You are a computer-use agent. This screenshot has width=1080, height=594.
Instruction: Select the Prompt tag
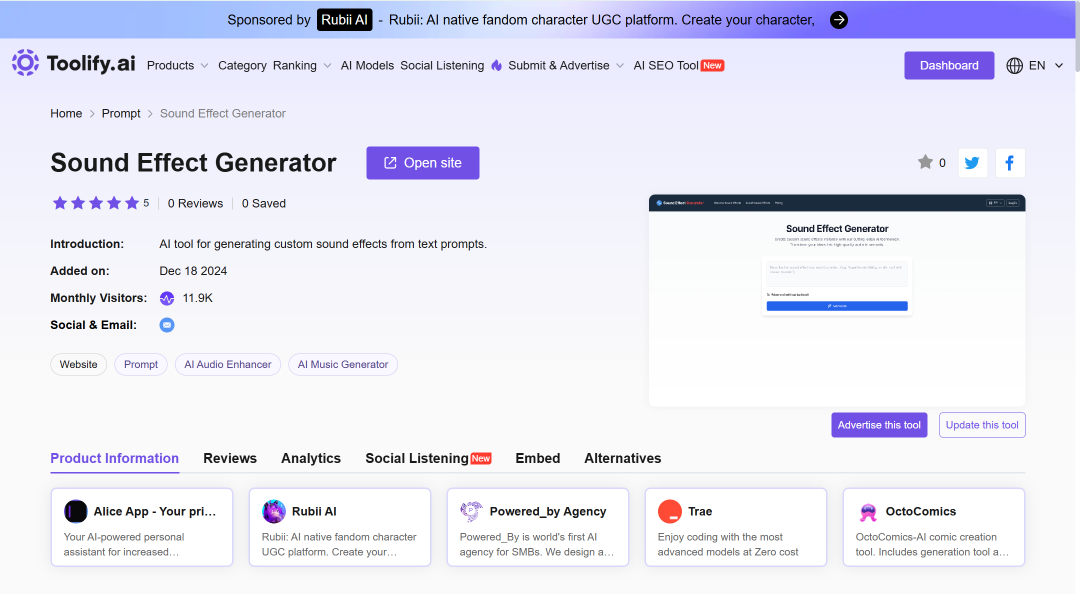click(x=141, y=365)
